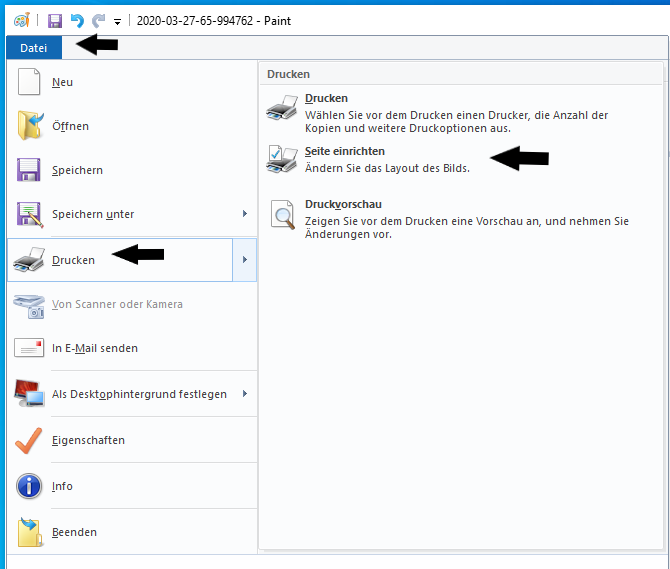Expand the Speichern unter submenu arrow
The height and width of the screenshot is (569, 670).
245,214
